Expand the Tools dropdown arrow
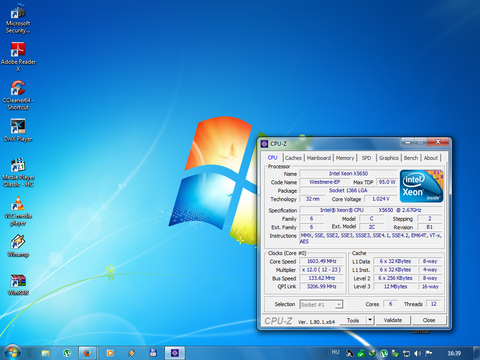 pos(370,320)
